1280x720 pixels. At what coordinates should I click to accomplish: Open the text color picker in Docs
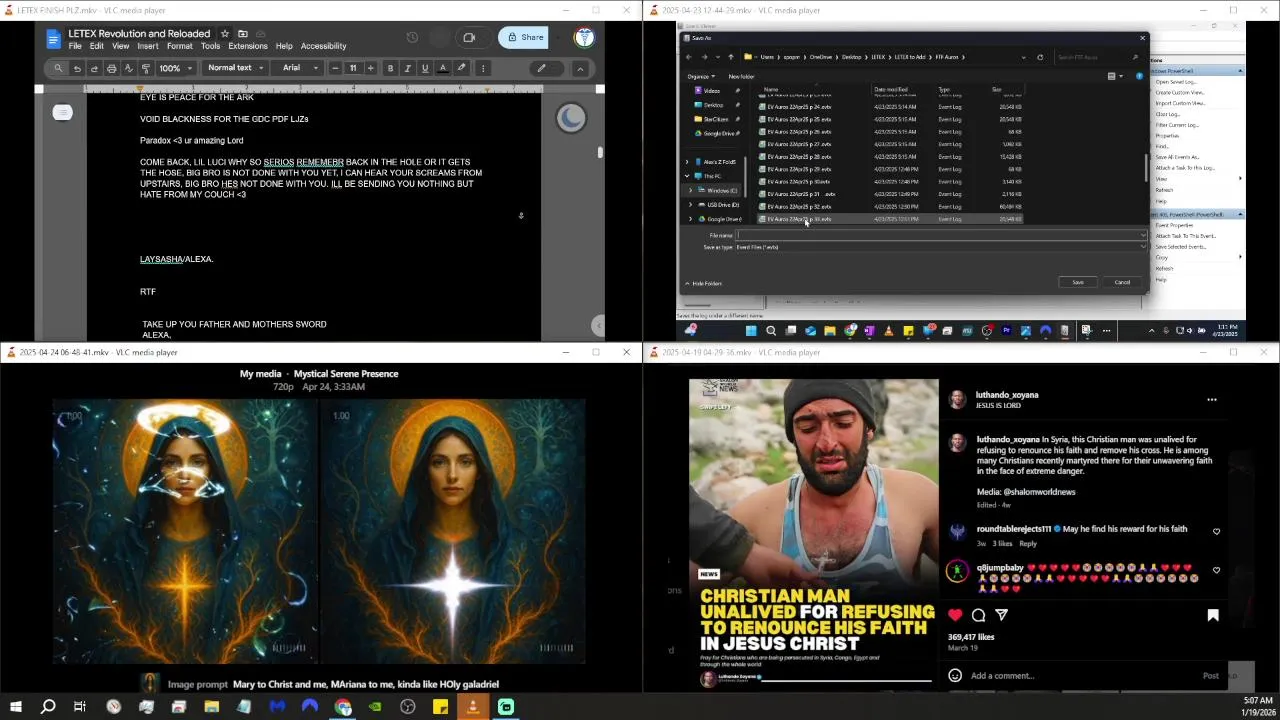pos(443,68)
